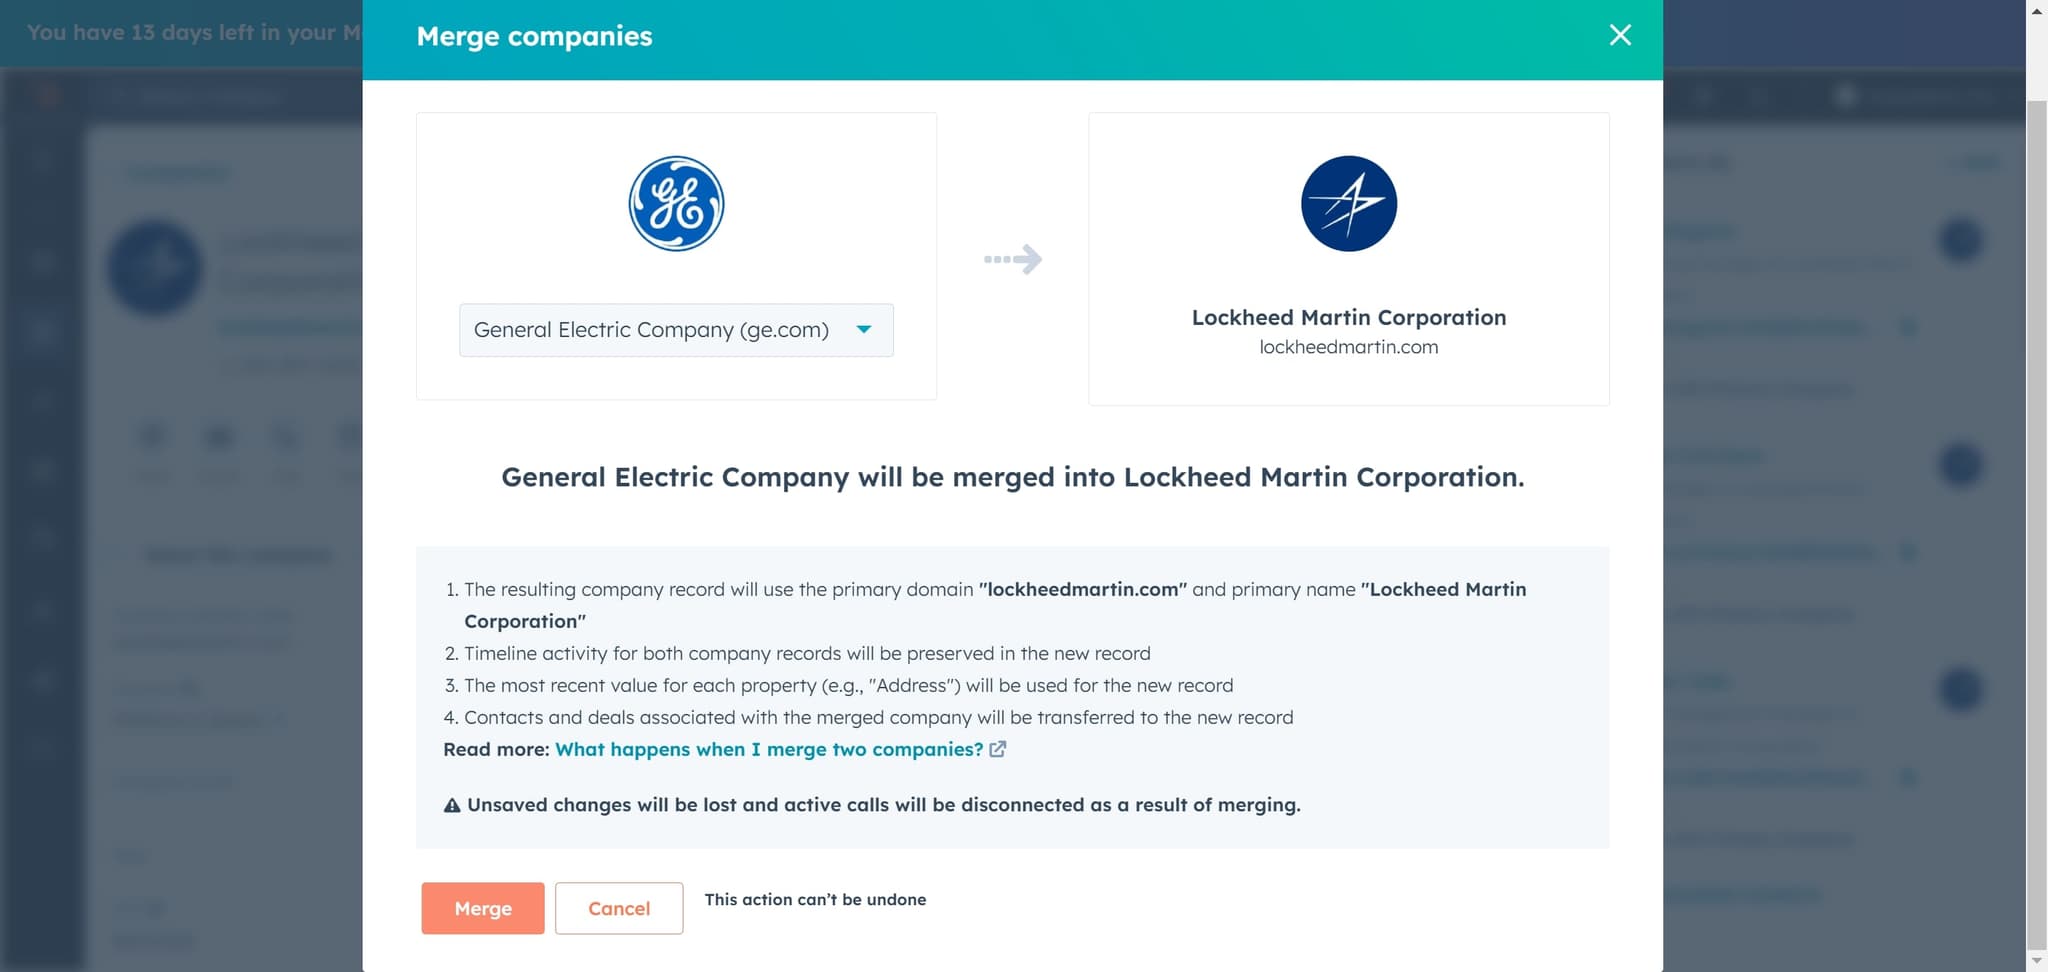The height and width of the screenshot is (972, 2048).
Task: Close the Merge companies dialog
Action: 1620,35
